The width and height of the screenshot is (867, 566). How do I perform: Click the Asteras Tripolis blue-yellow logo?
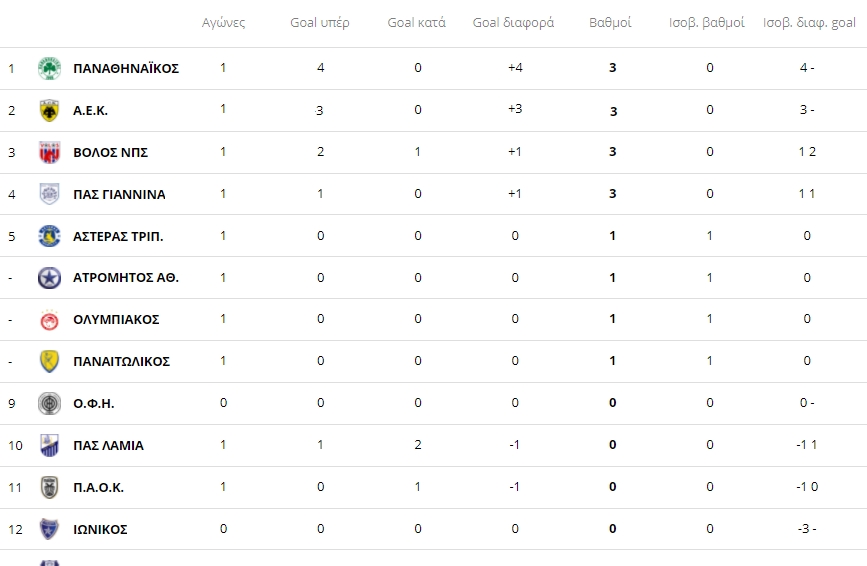click(49, 236)
